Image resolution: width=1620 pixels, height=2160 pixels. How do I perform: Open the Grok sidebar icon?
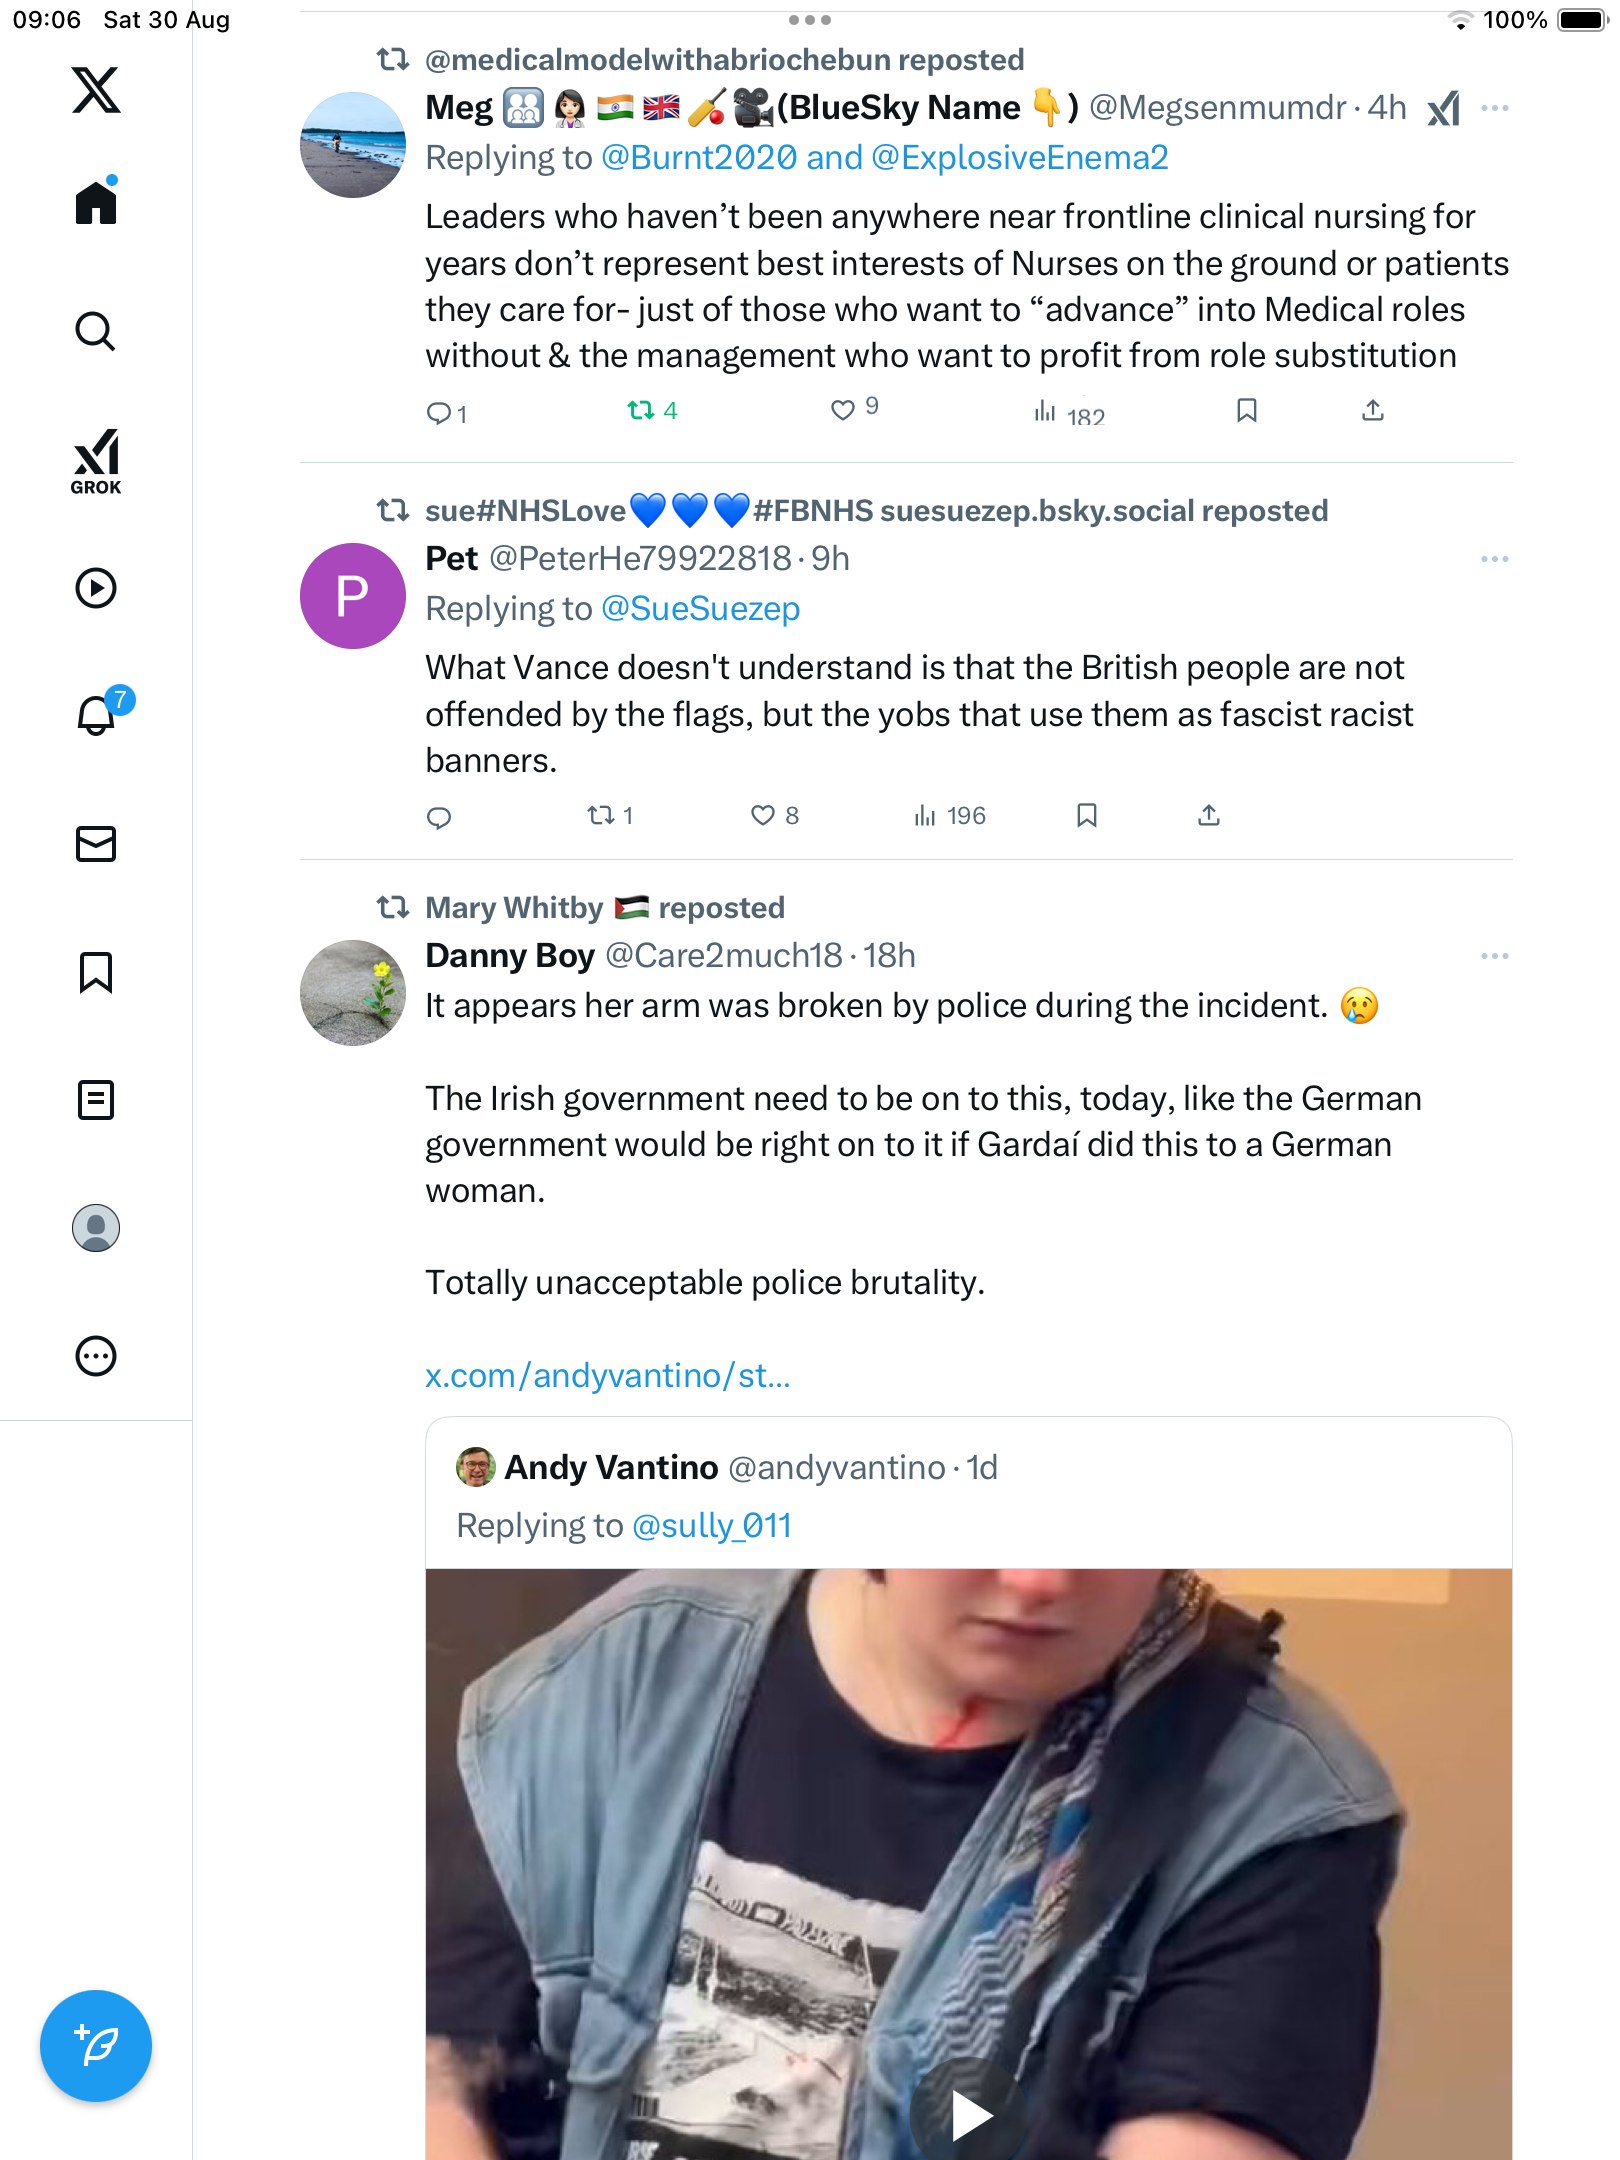point(96,461)
